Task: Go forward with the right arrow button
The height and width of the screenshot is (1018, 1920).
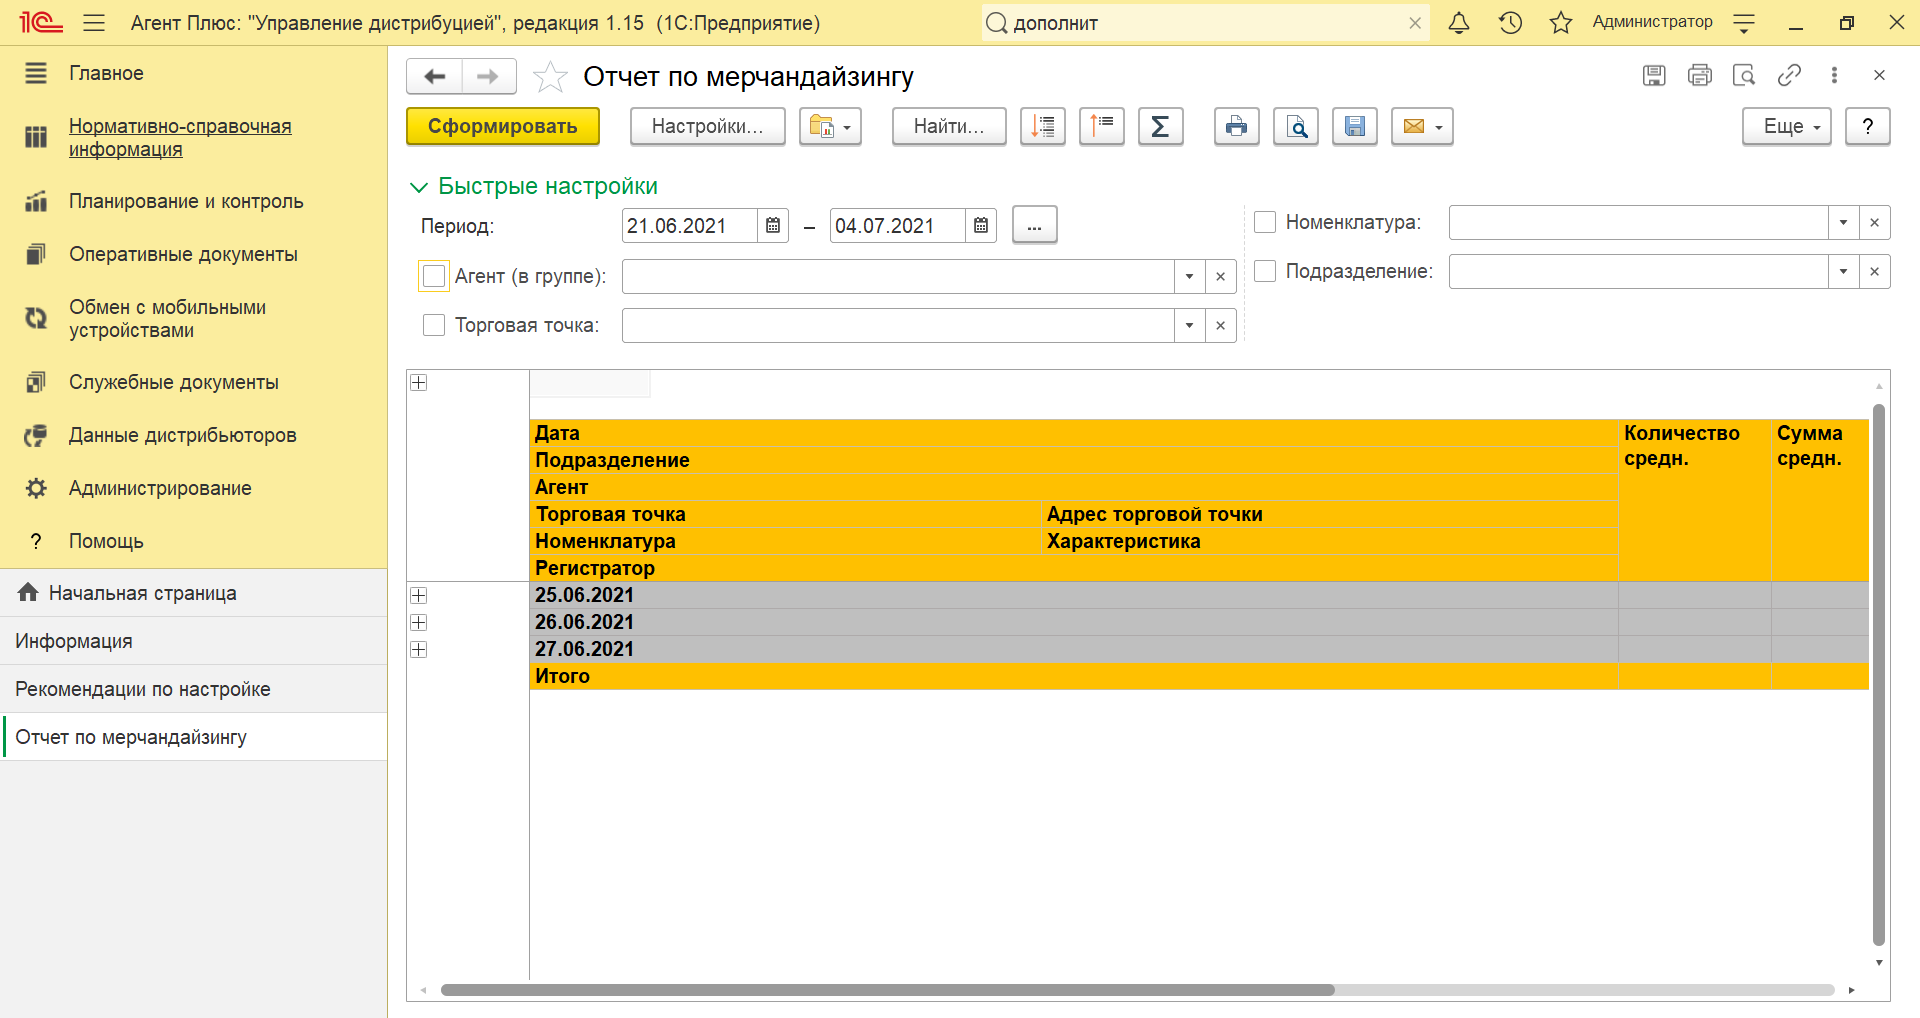Action: (x=488, y=77)
